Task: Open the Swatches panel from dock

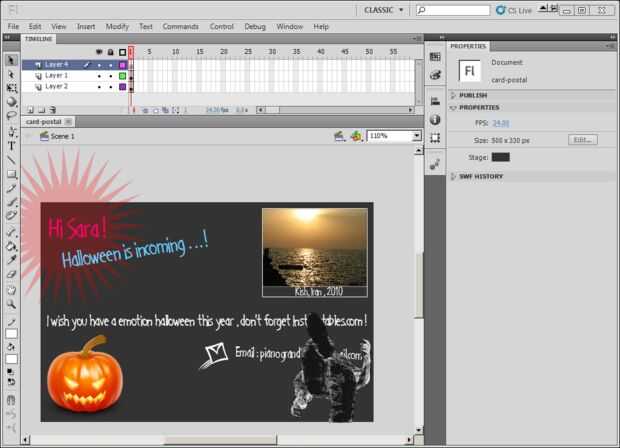Action: (x=435, y=57)
